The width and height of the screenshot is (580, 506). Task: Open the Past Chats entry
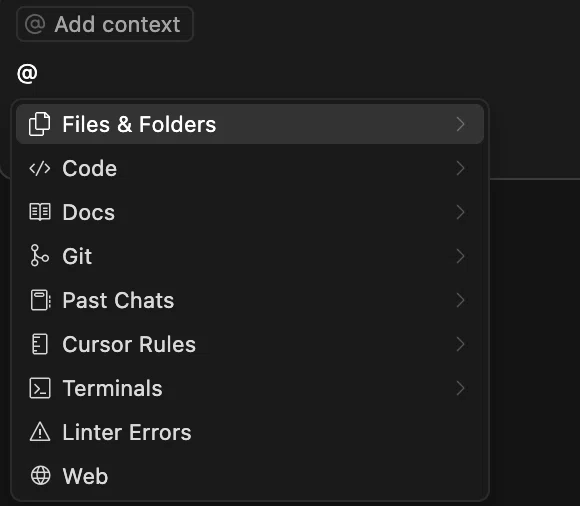tap(250, 300)
